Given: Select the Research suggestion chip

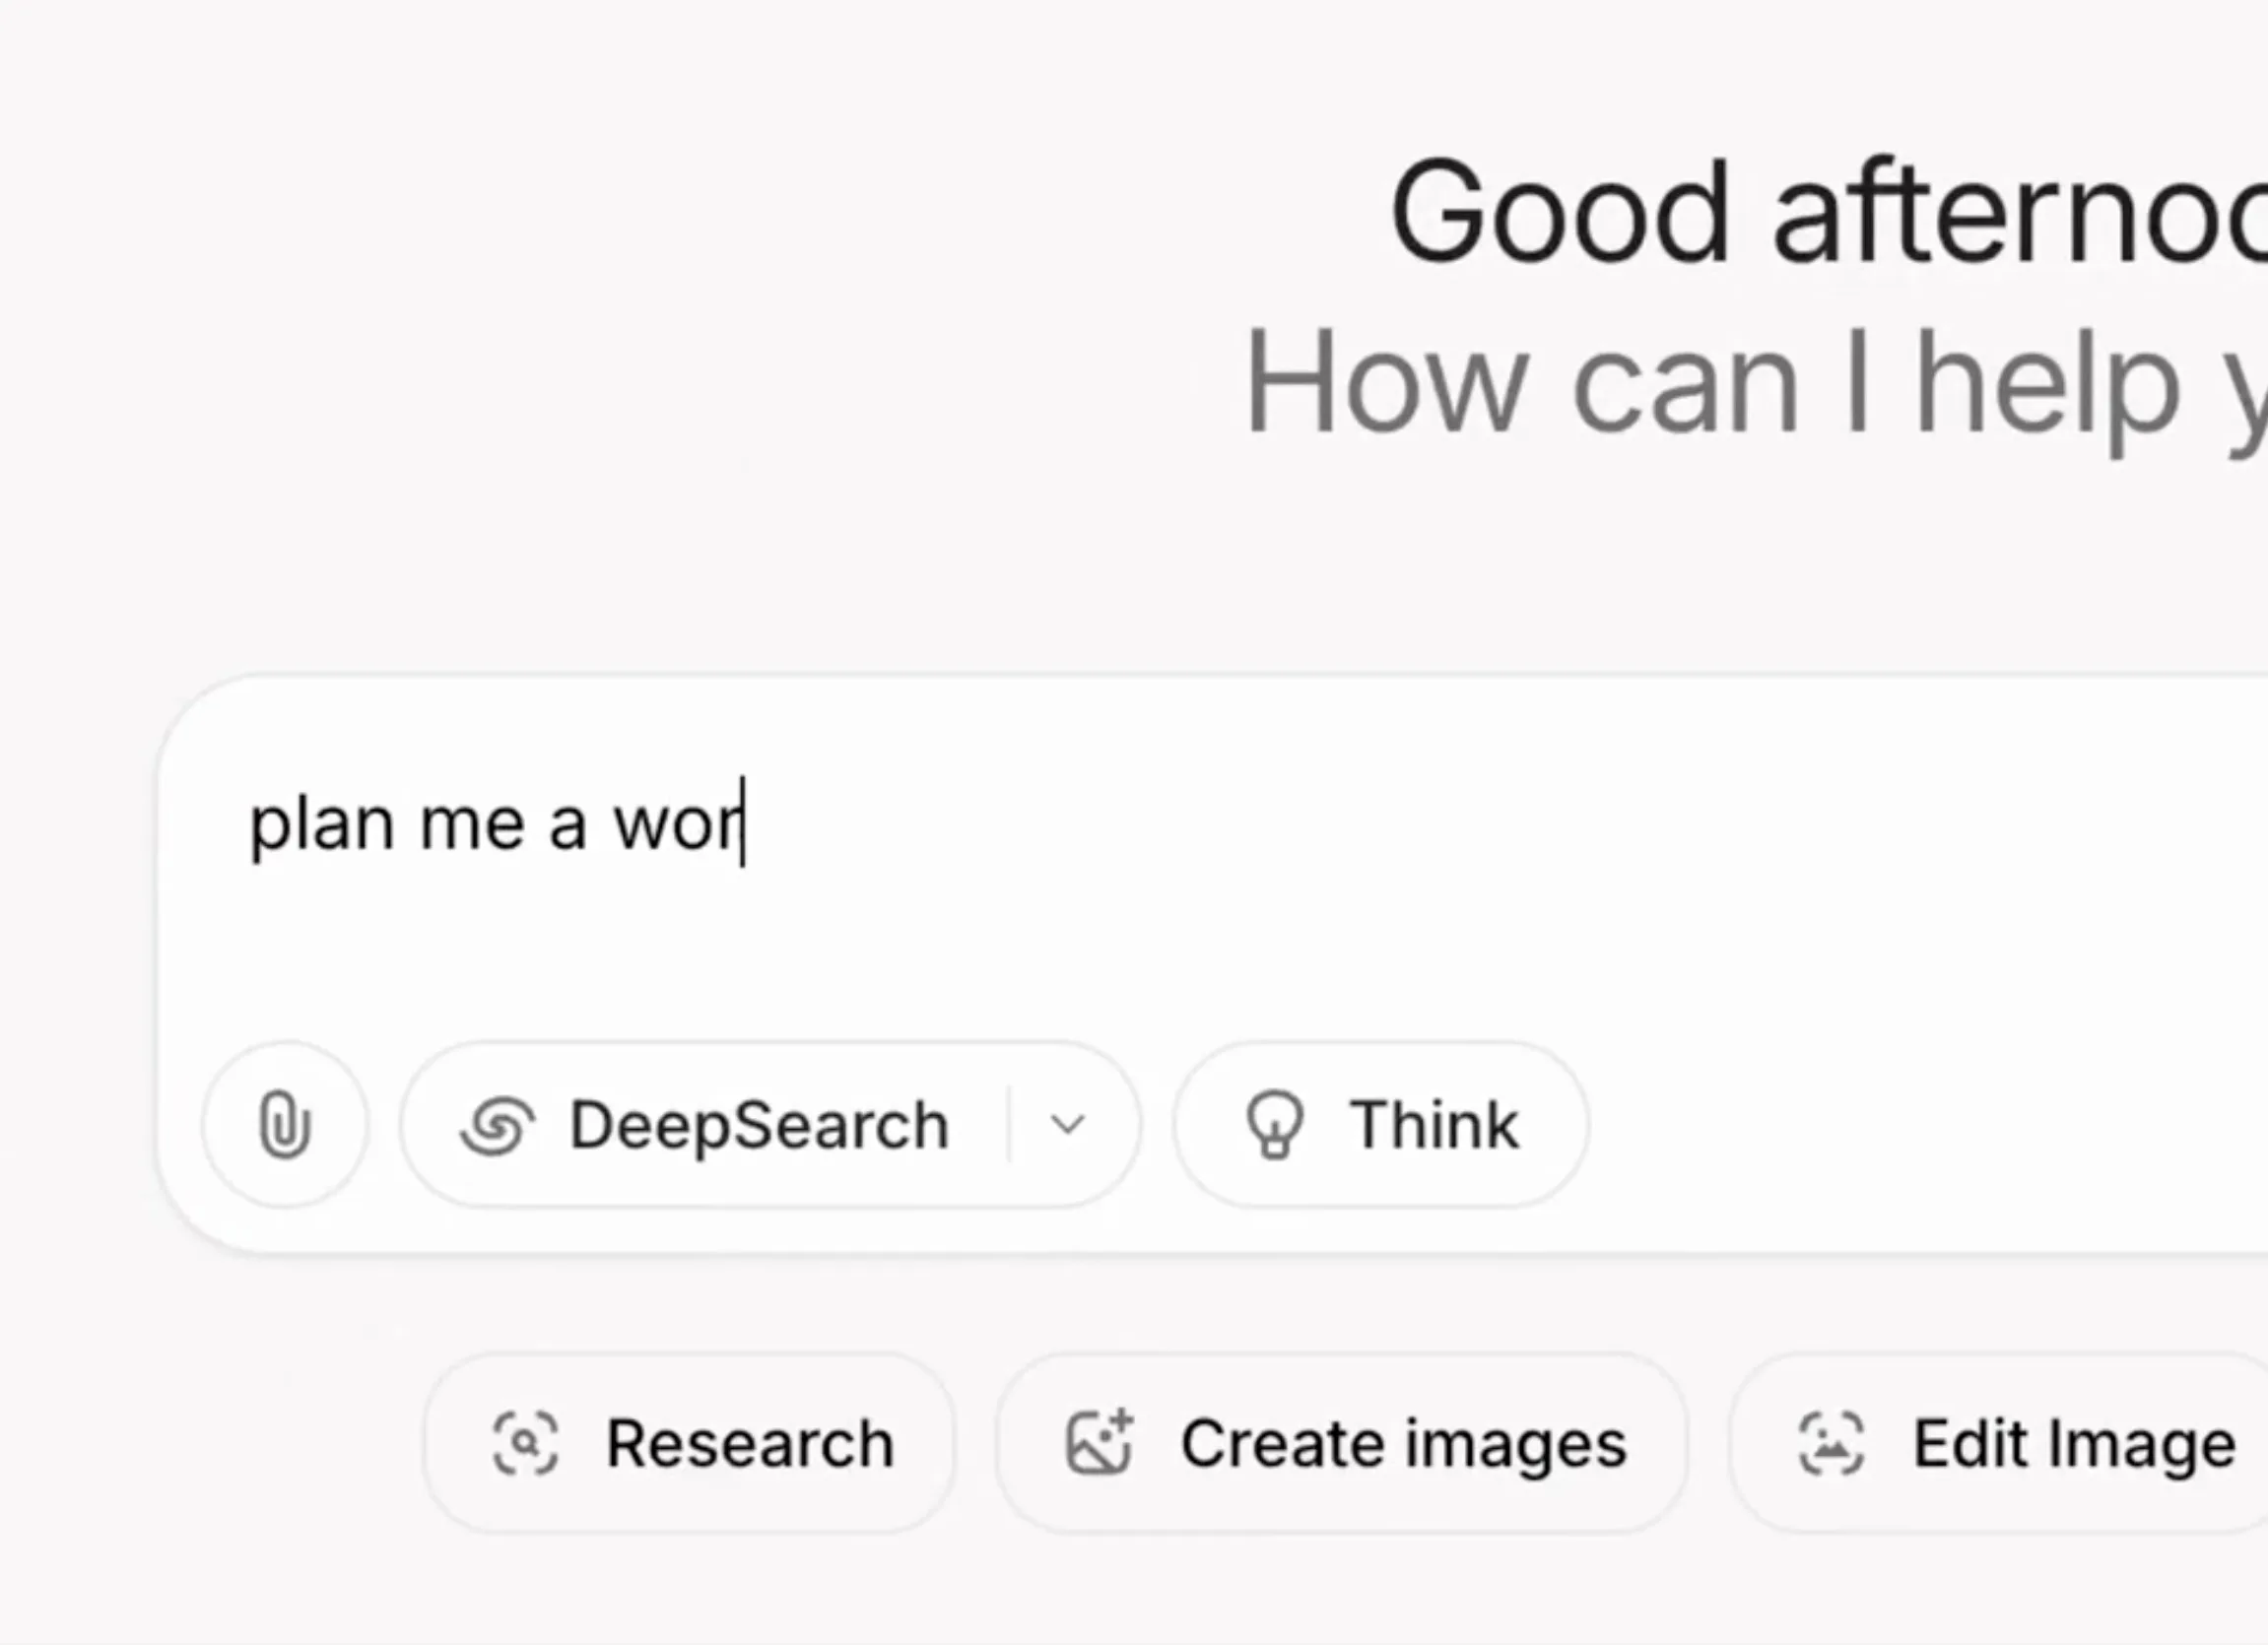Looking at the screenshot, I should point(689,1443).
